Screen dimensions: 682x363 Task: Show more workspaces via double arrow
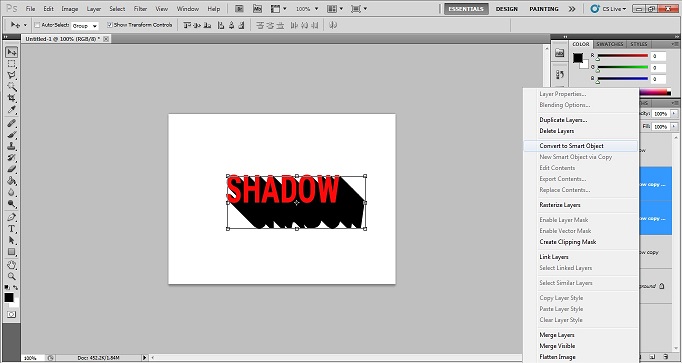(572, 9)
